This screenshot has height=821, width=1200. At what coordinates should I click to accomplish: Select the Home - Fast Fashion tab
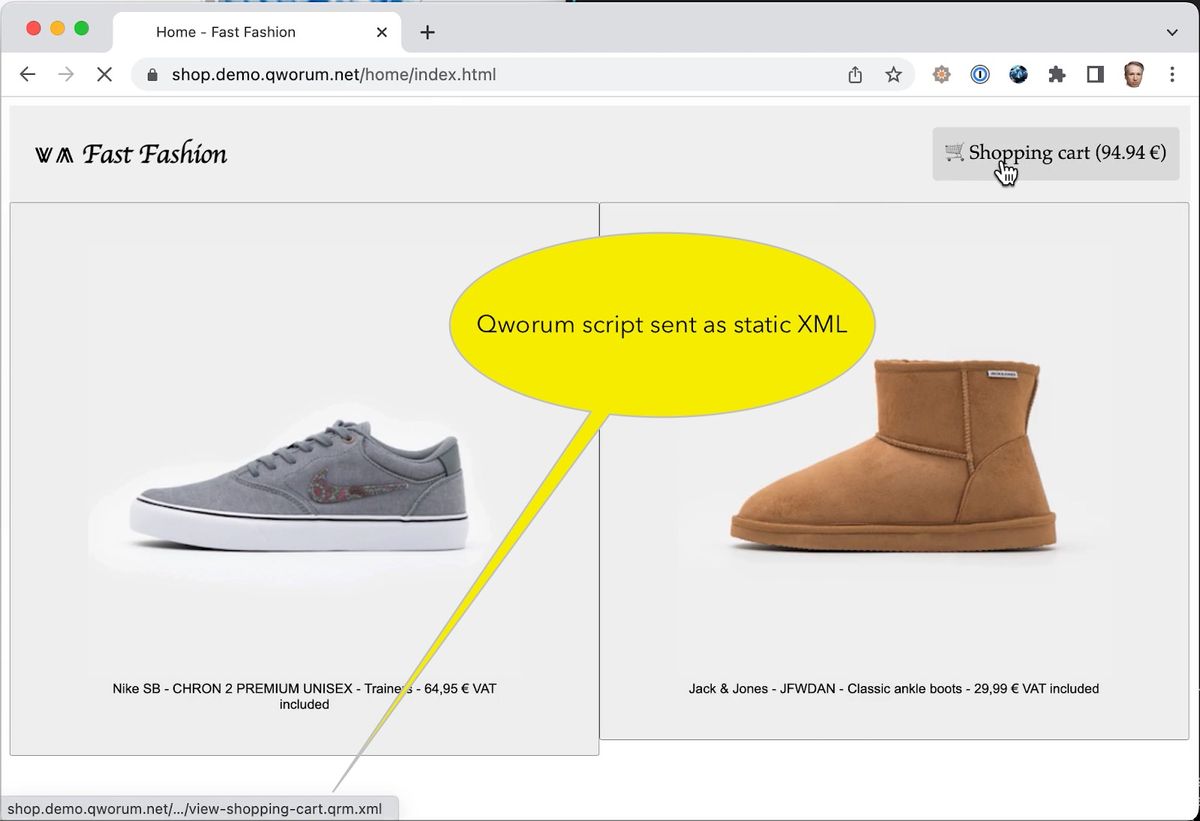click(257, 32)
